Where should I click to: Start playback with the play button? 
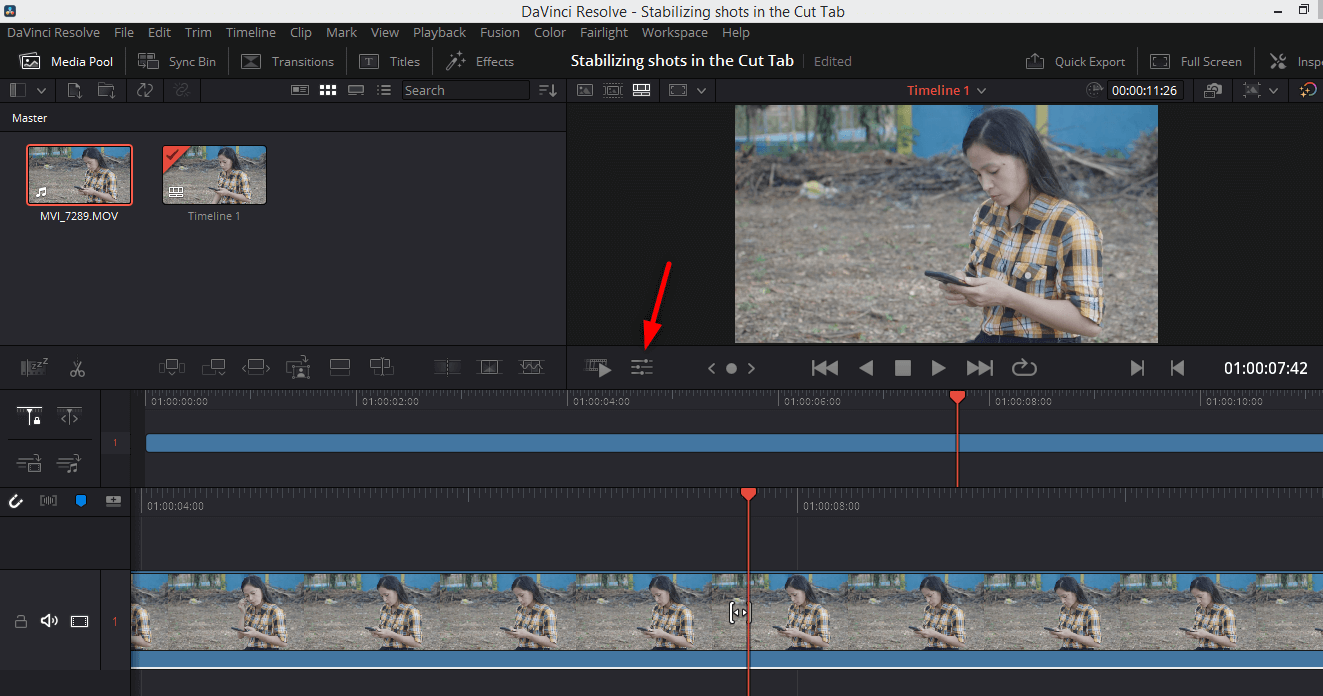[938, 368]
